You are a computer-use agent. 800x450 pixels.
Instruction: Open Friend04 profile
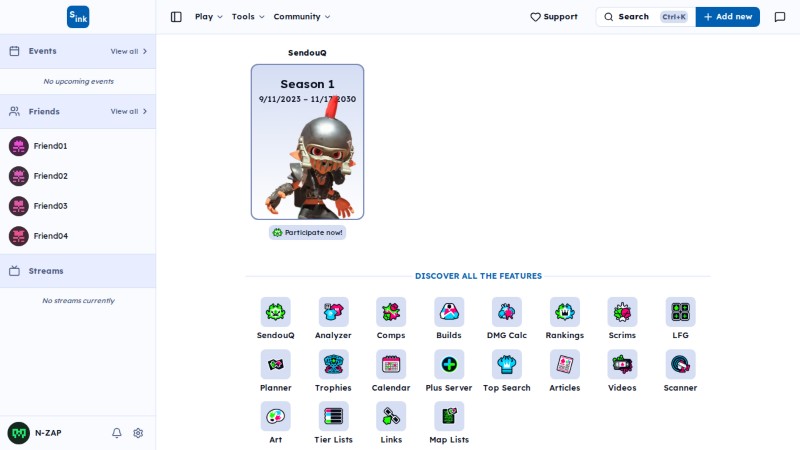pyautogui.click(x=78, y=236)
